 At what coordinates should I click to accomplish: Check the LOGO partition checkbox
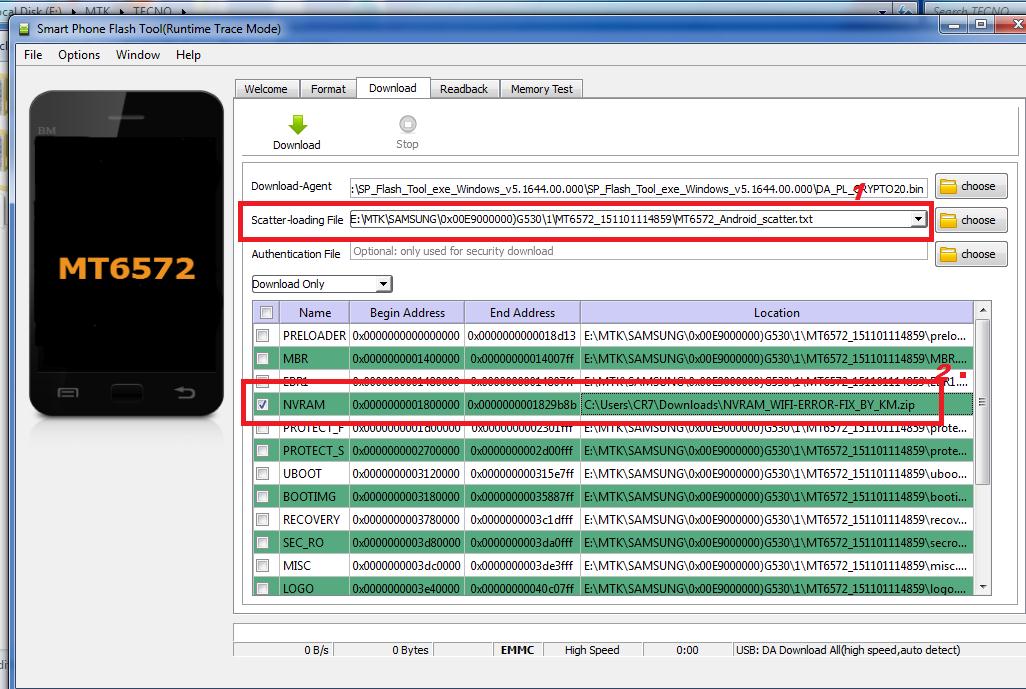click(x=262, y=588)
